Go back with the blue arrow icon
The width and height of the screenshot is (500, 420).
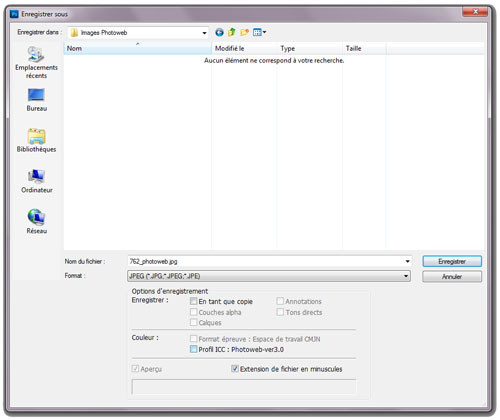(x=219, y=32)
